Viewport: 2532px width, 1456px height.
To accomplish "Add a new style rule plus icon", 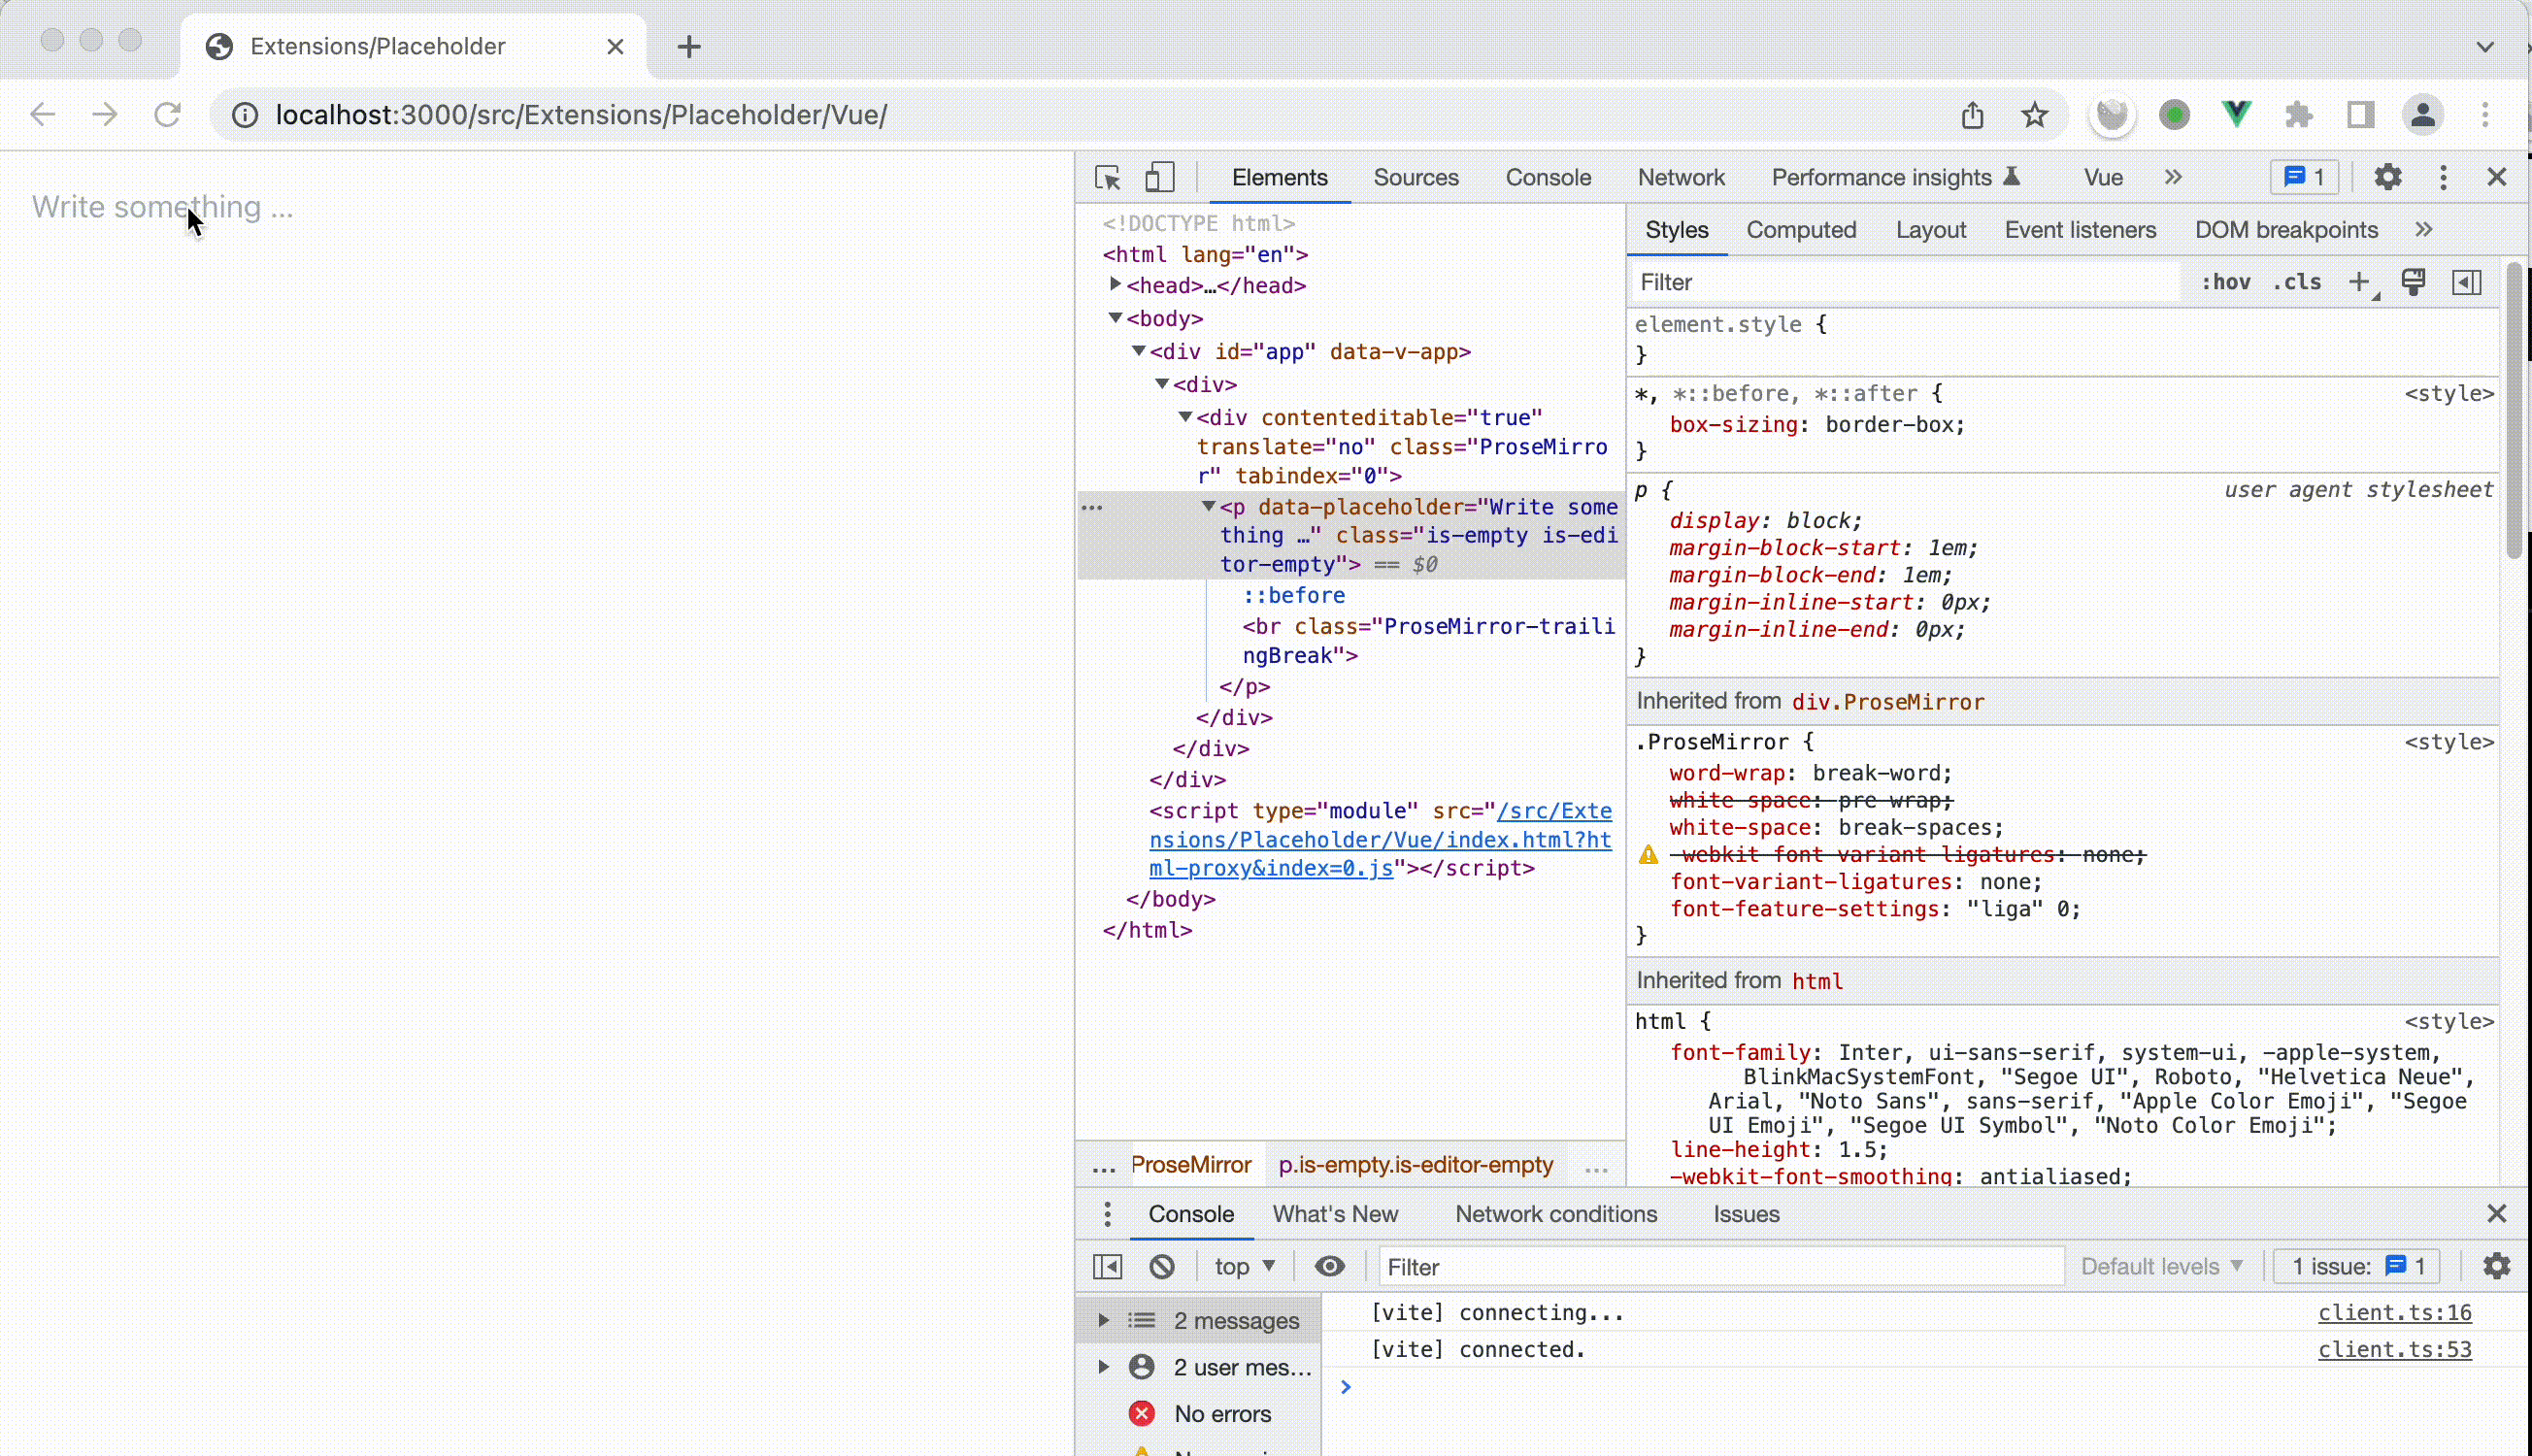I will [x=2359, y=283].
